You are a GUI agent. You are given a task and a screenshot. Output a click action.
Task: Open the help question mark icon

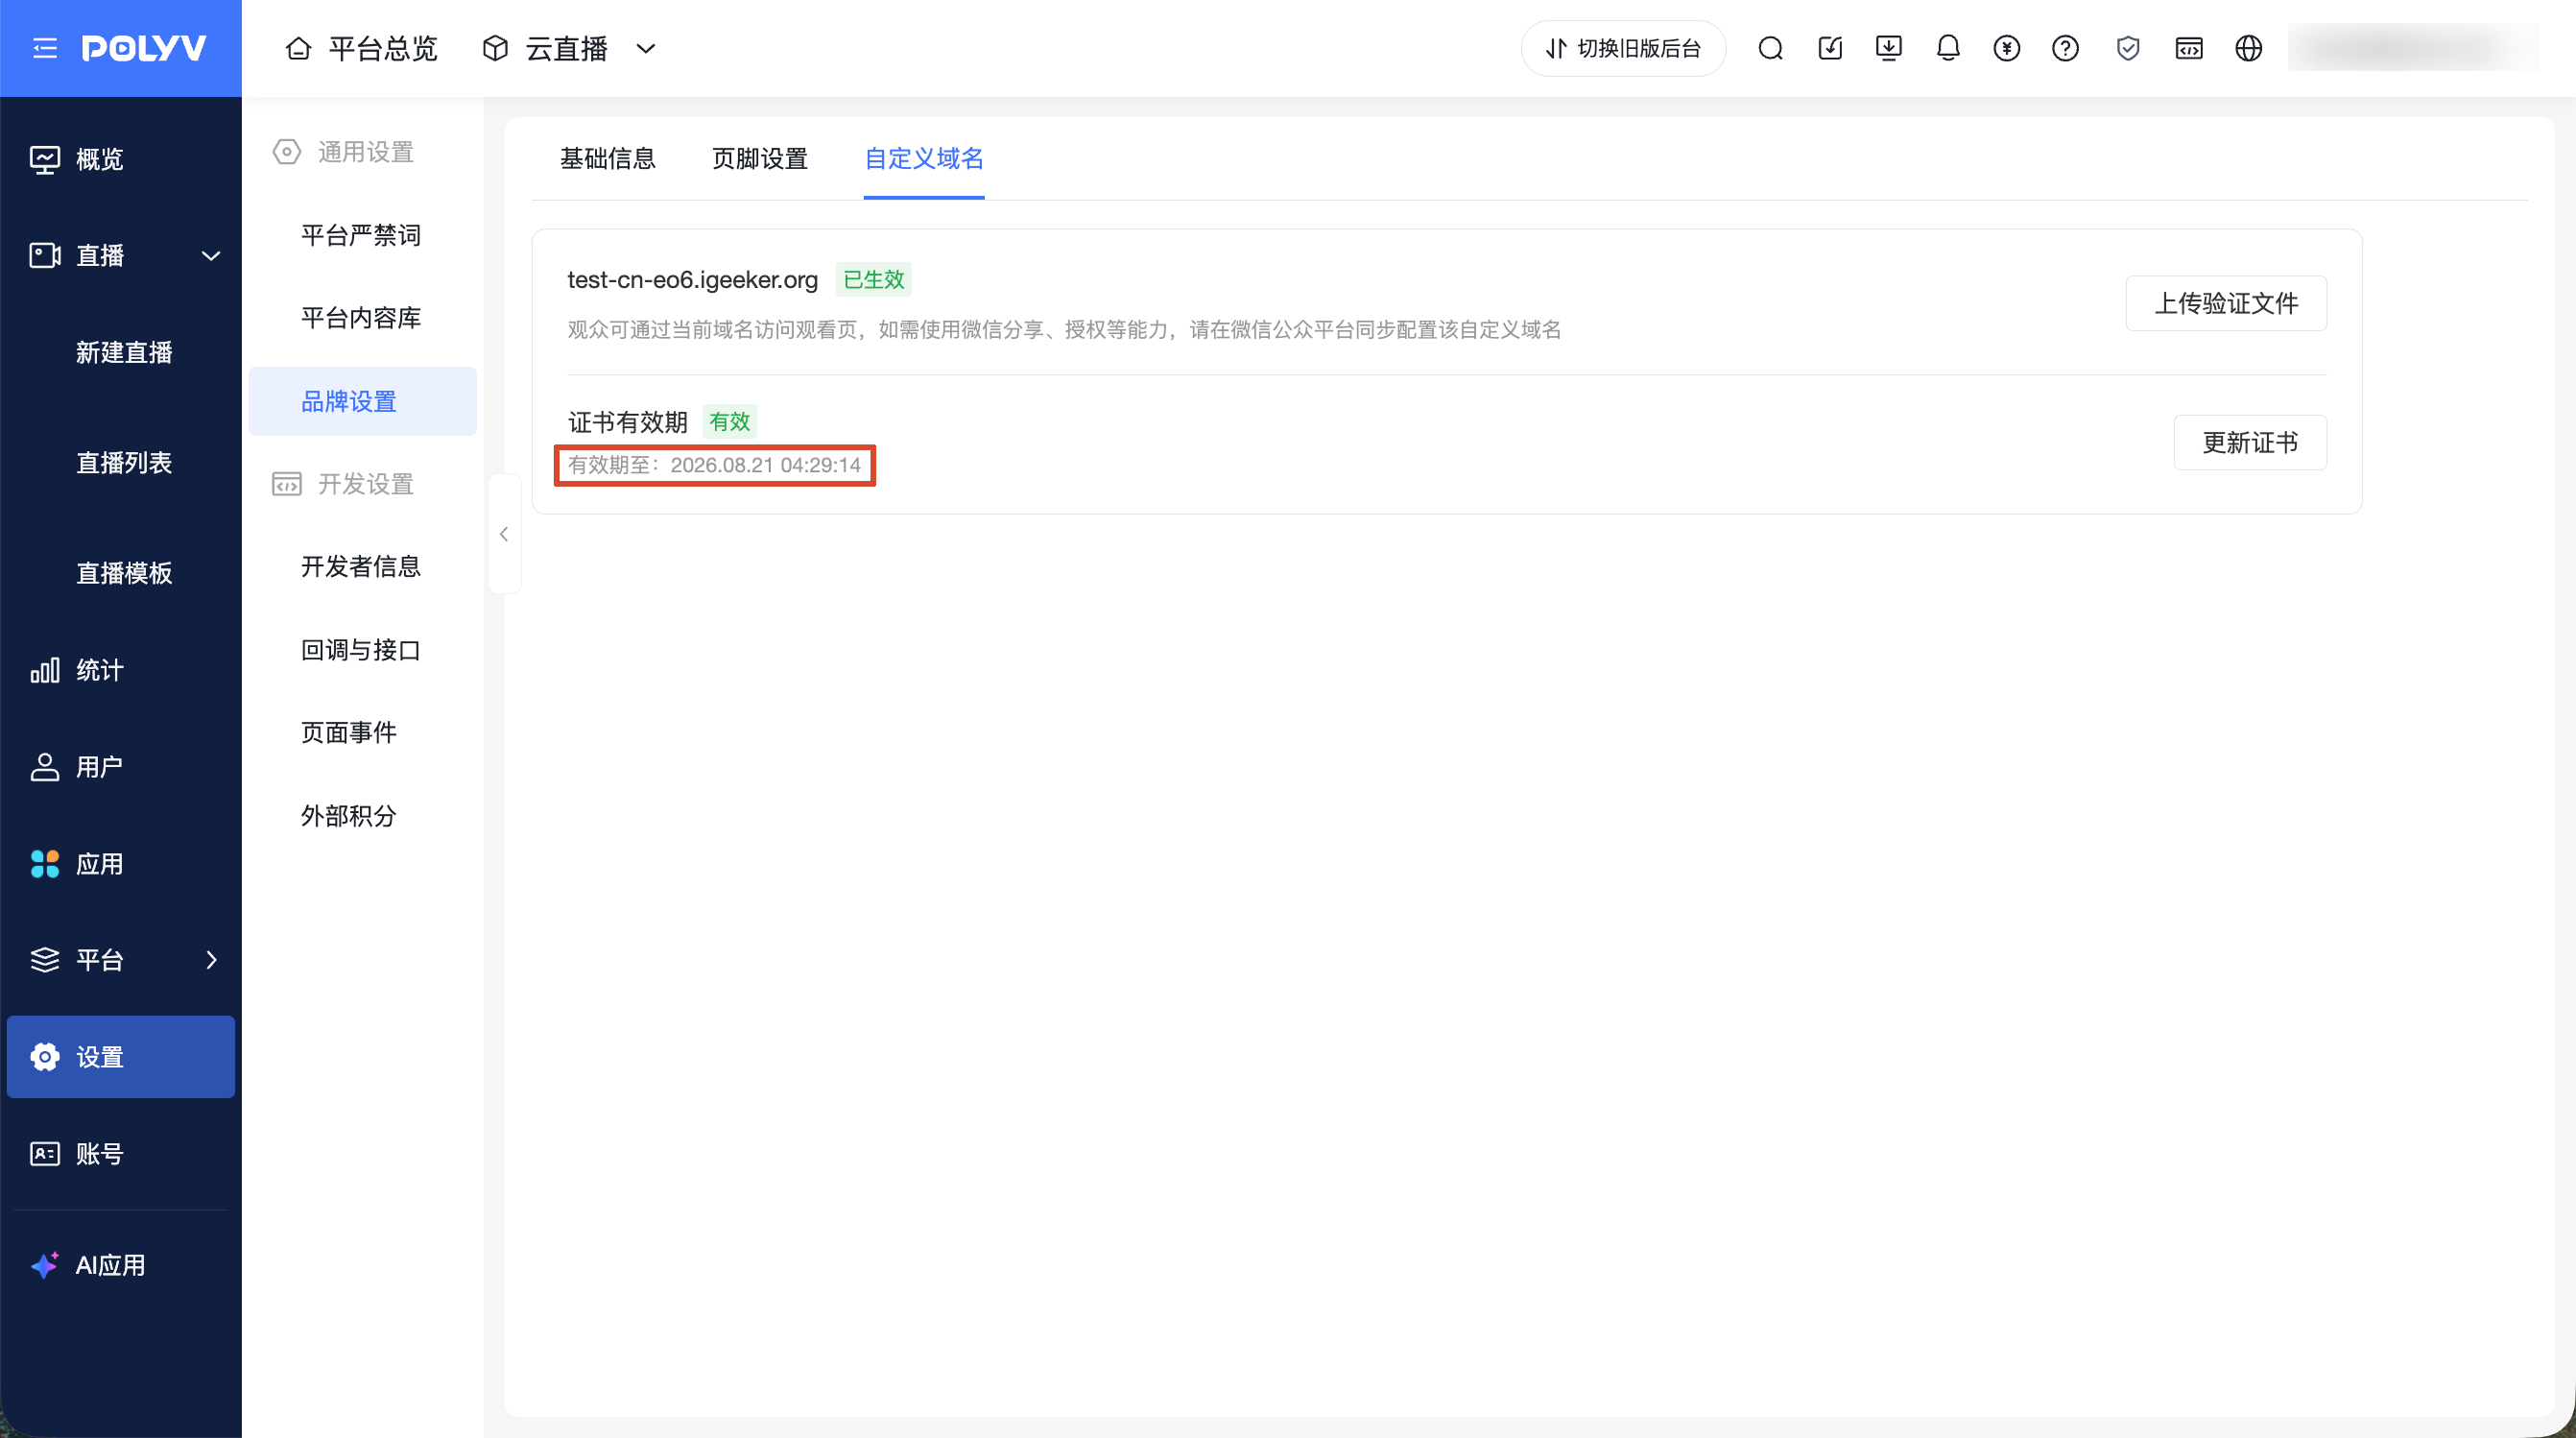tap(2066, 48)
